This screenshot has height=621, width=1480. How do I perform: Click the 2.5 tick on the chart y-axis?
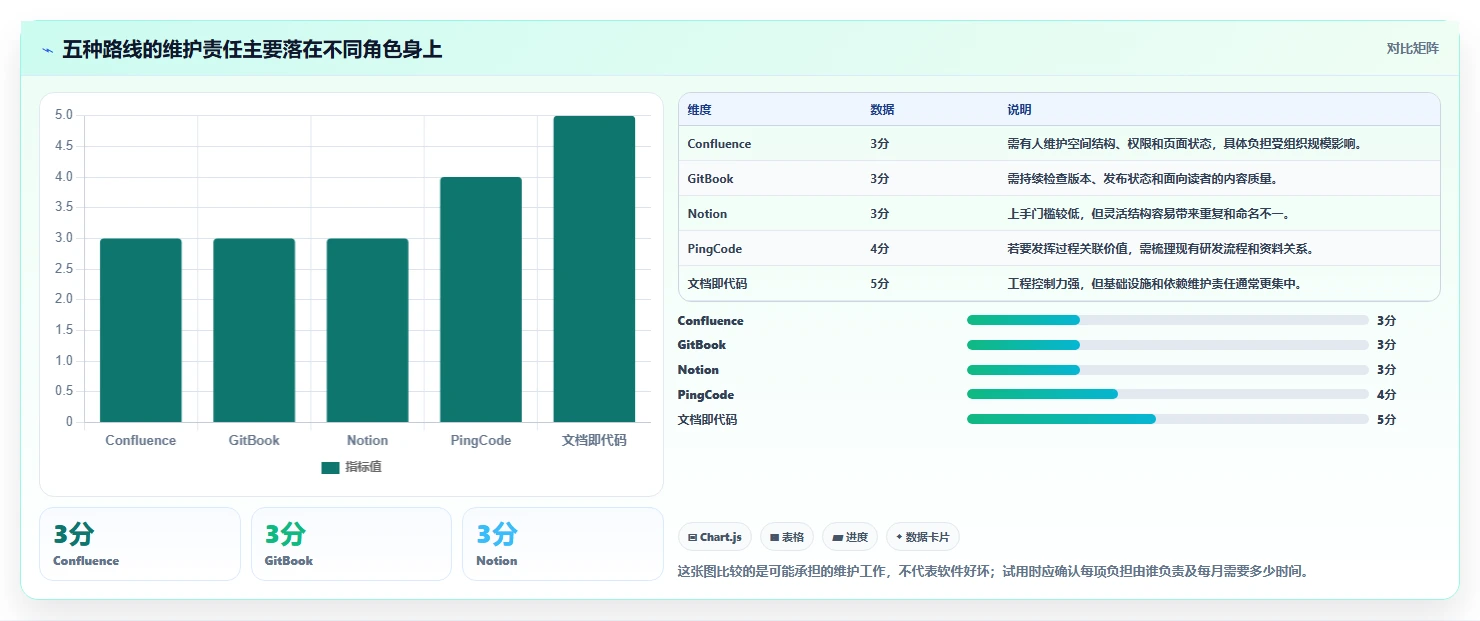coord(64,268)
